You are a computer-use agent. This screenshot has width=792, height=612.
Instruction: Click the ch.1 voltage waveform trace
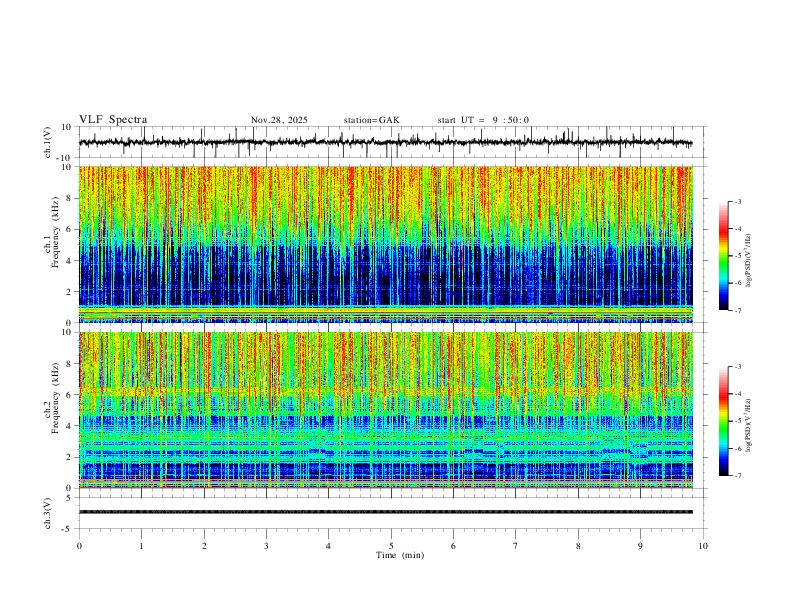click(385, 142)
